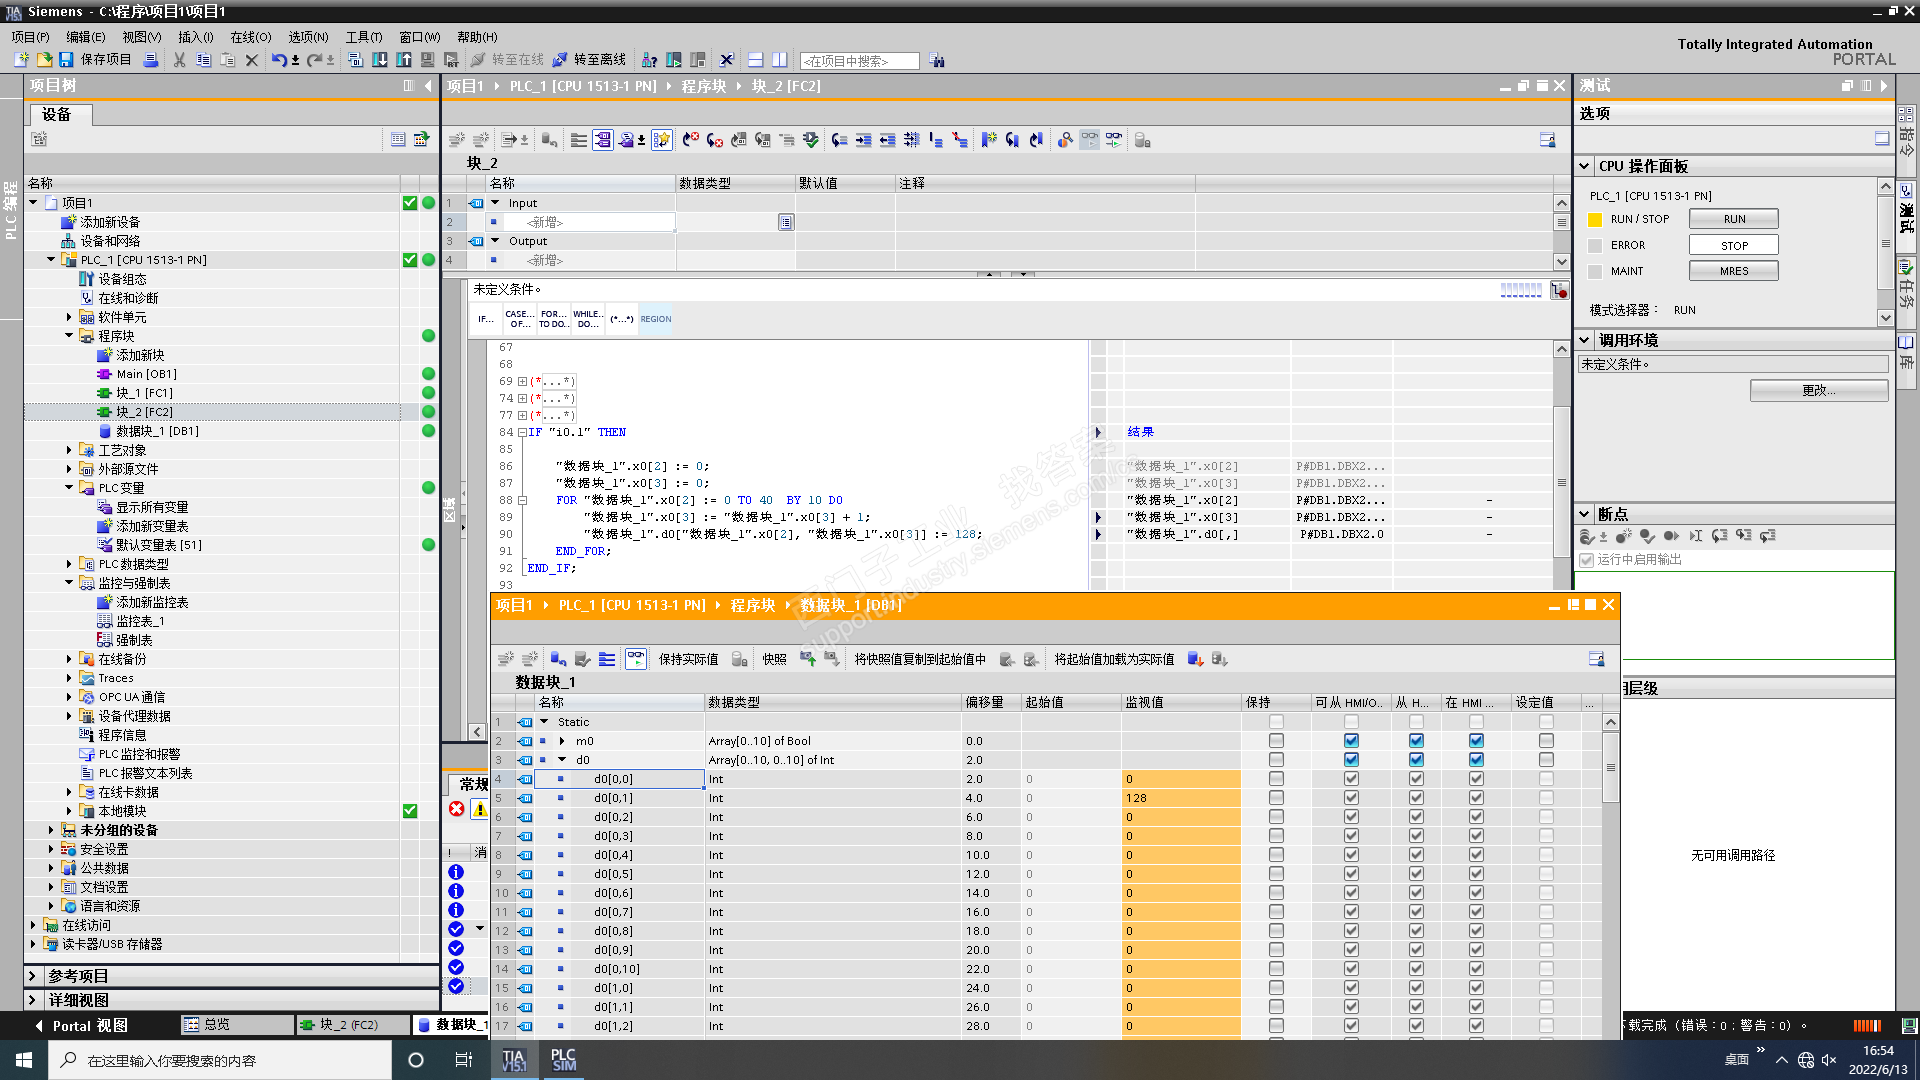Click the IF instruction snippet
The width and height of the screenshot is (1920, 1080).
click(x=484, y=319)
